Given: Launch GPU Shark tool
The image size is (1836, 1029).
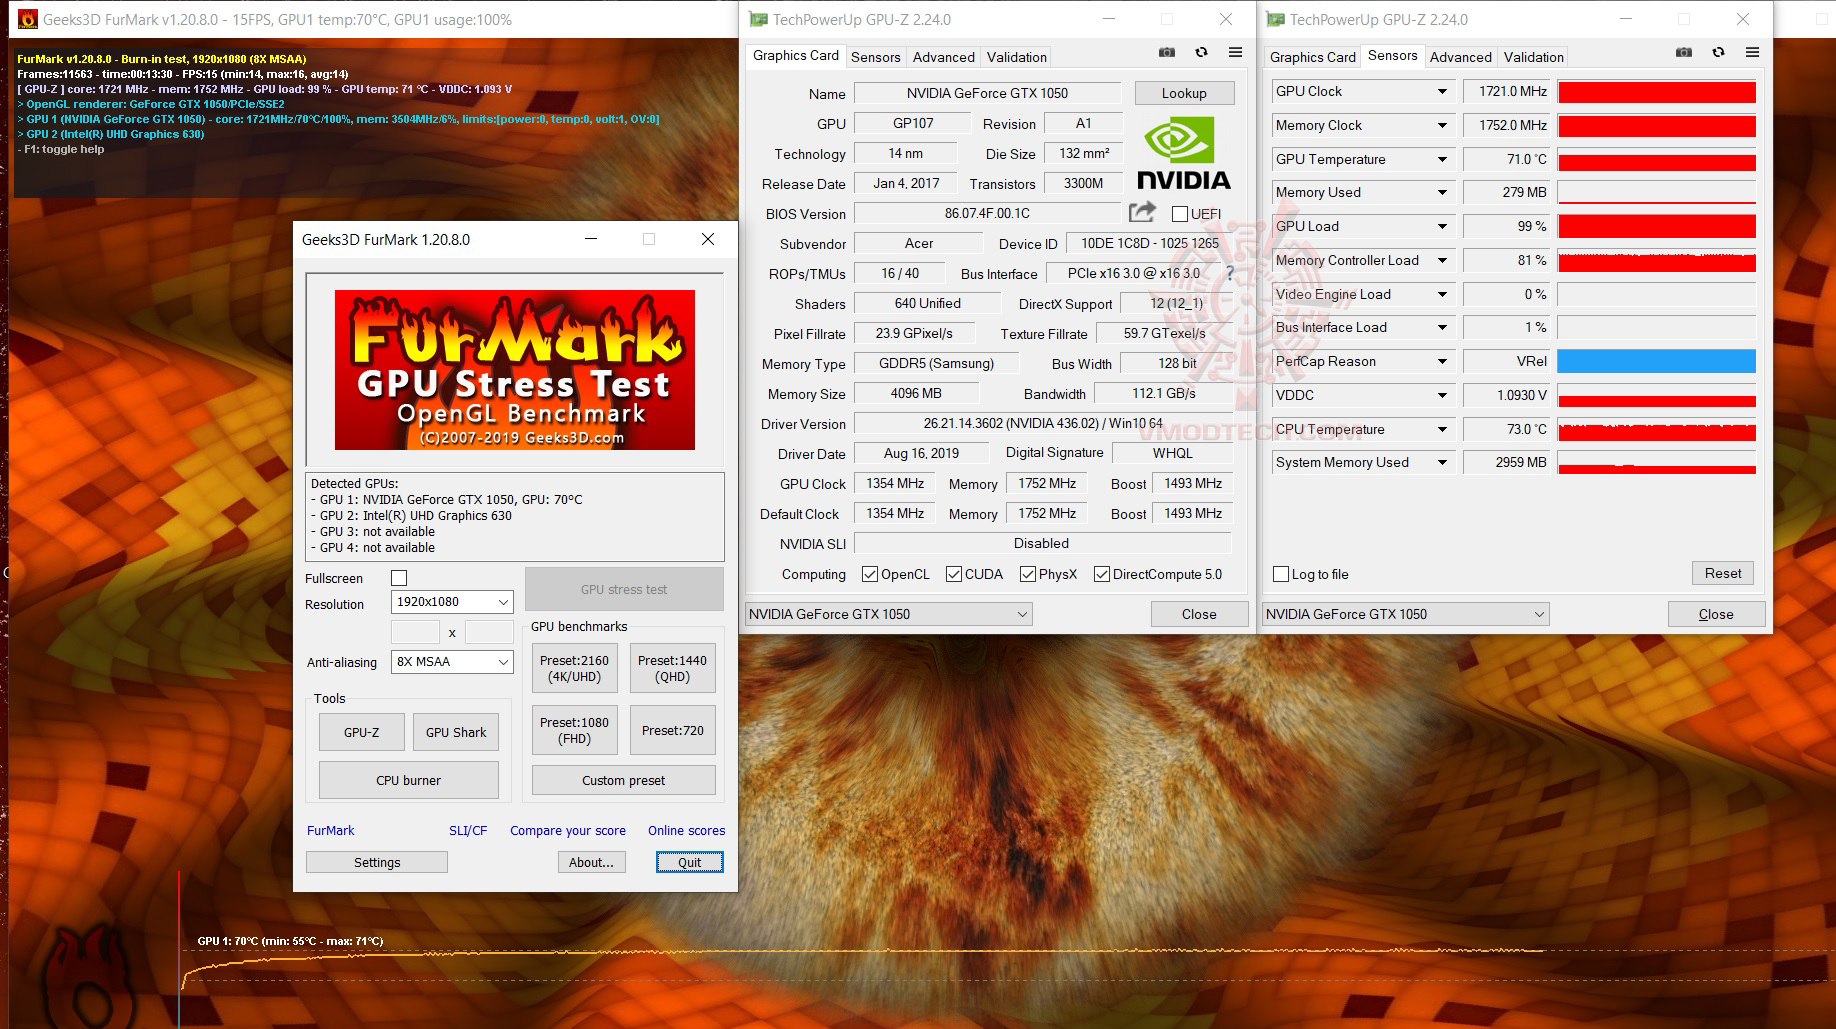Looking at the screenshot, I should (456, 732).
